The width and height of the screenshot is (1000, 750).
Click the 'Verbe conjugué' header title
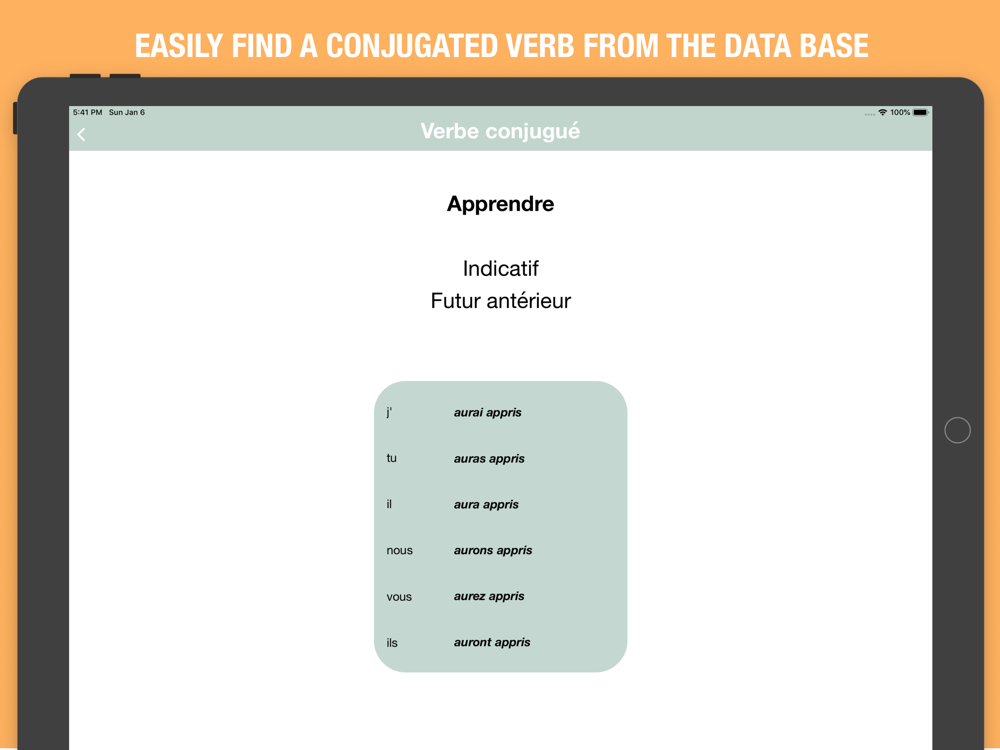tap(500, 131)
